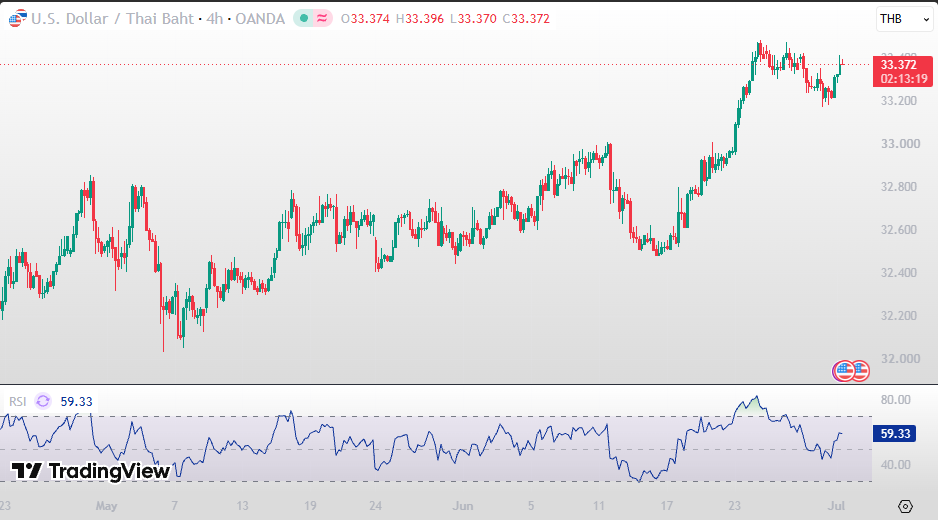The image size is (938, 520).
Task: Open chart settings gear icon
Action: coord(905,506)
